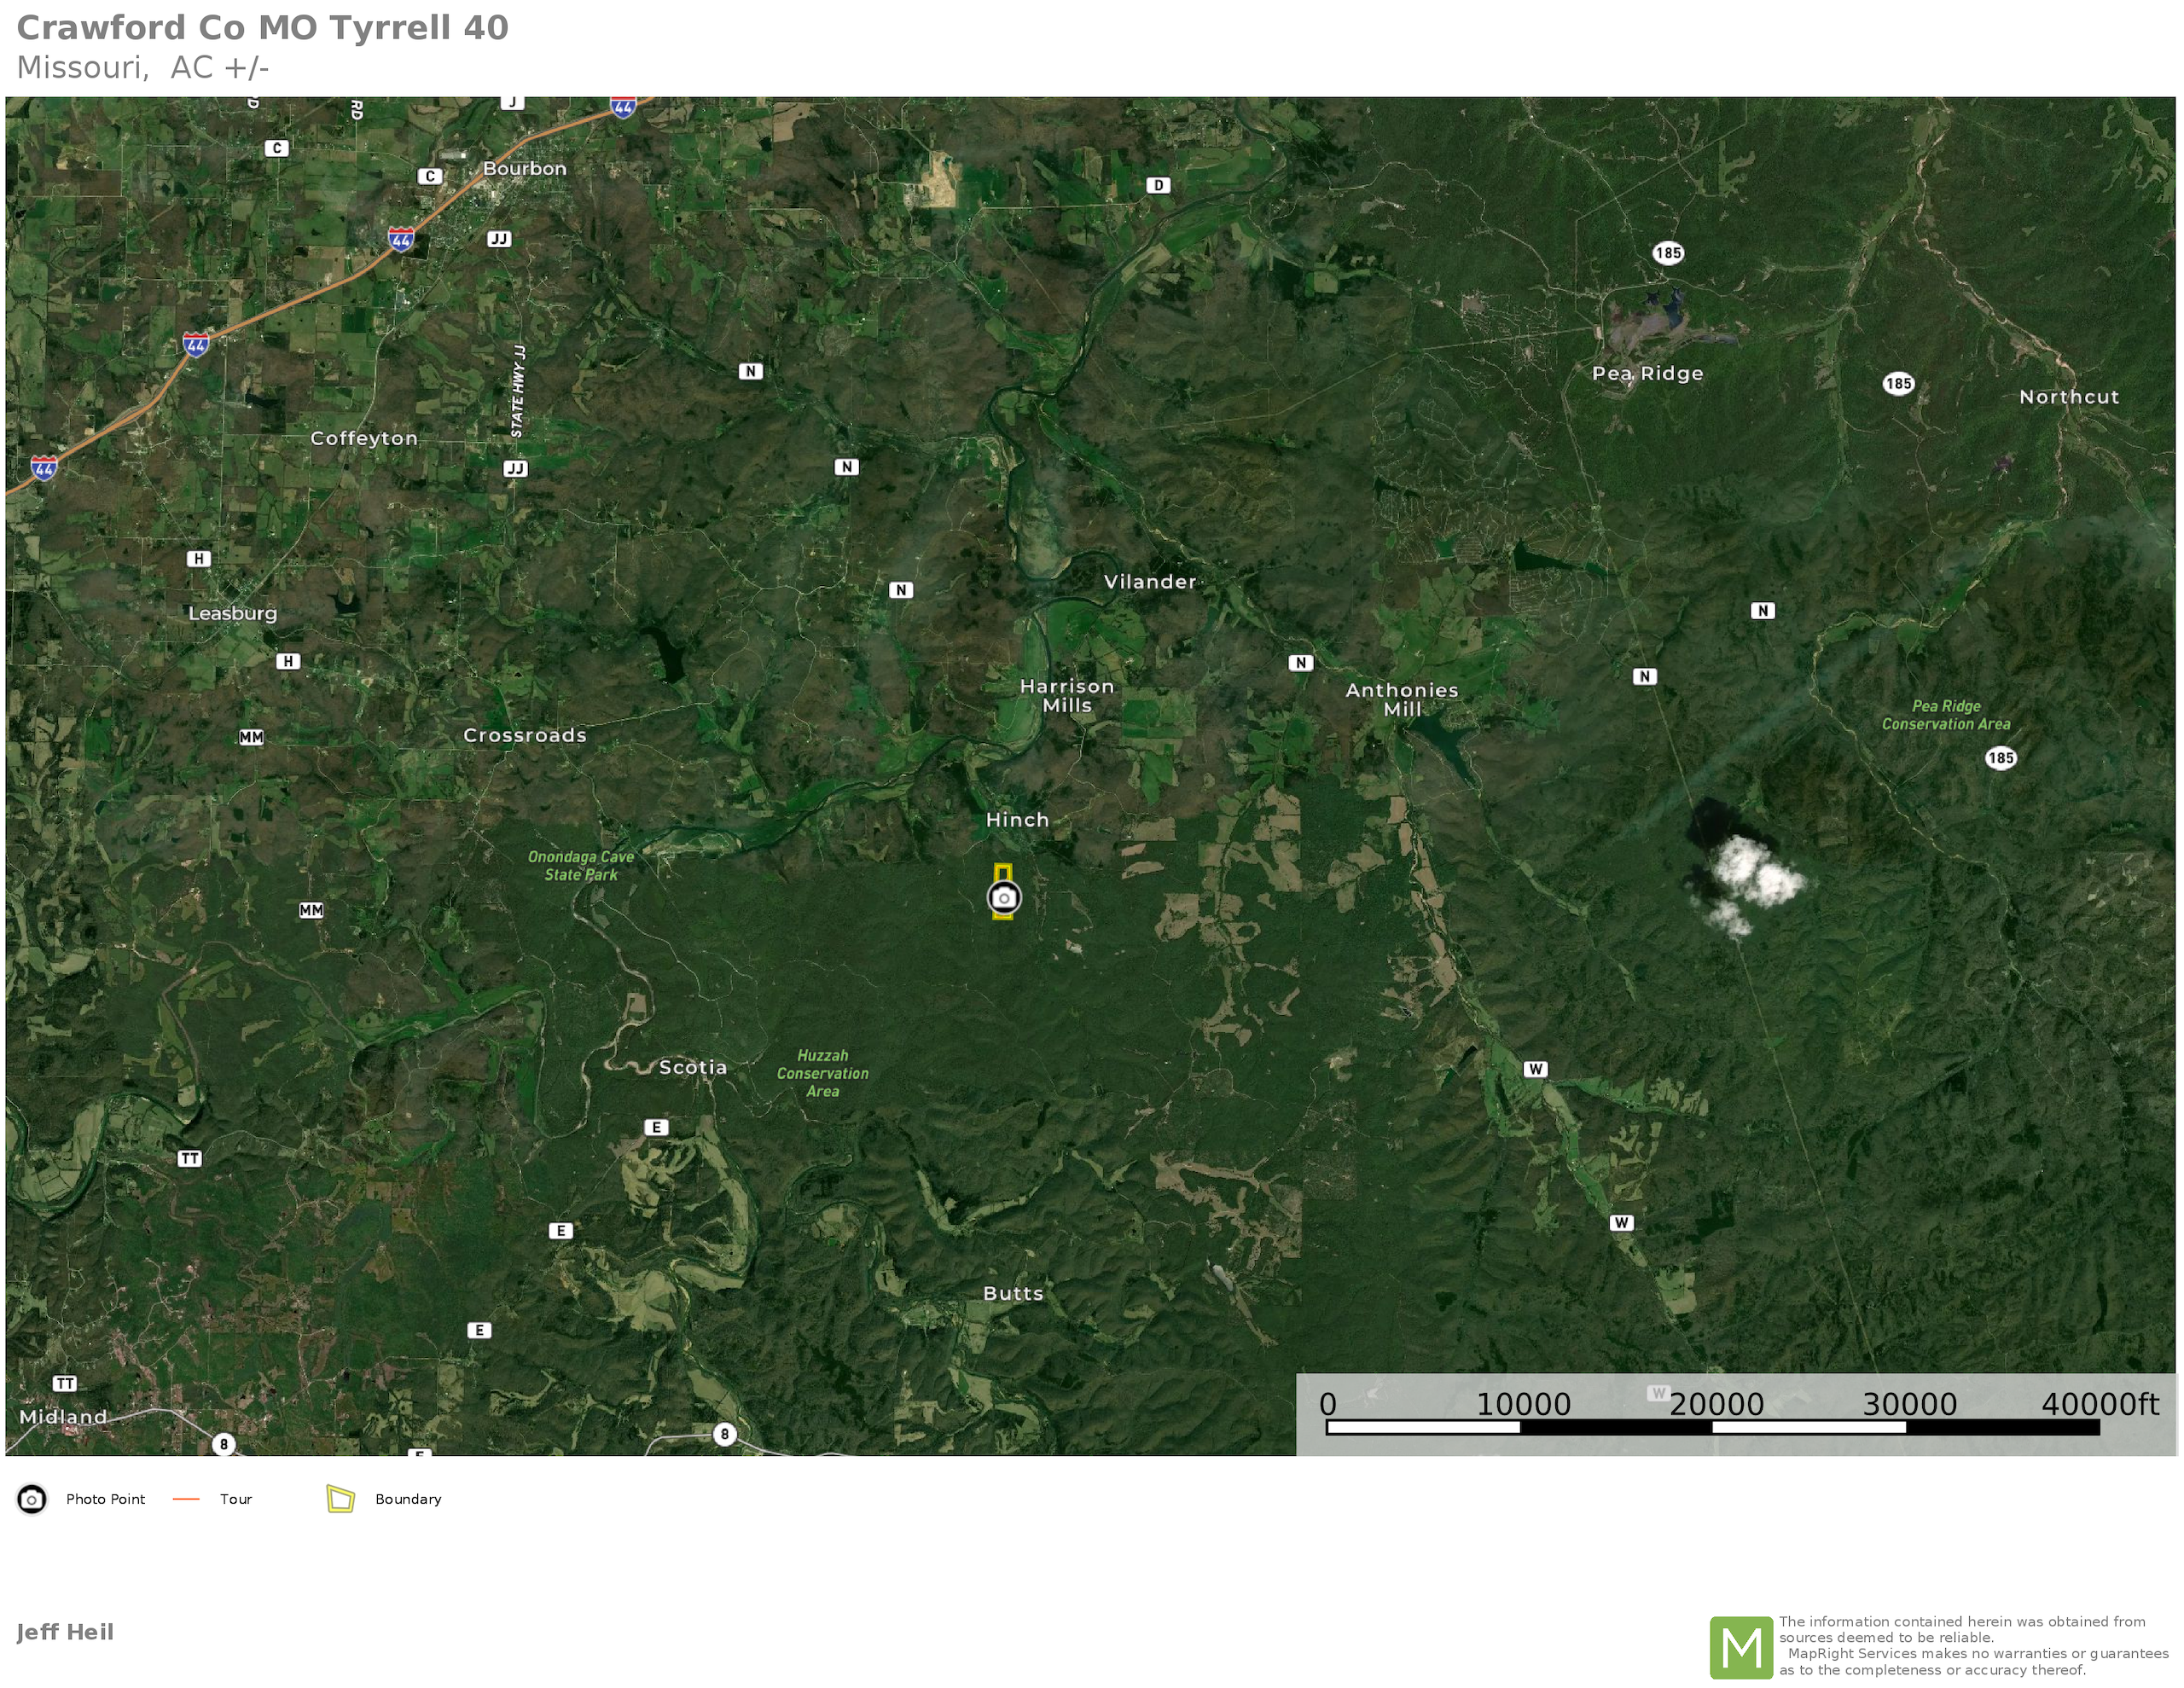Viewport: 2184px width, 1688px height.
Task: Click the Highway 185 marker above Pea Ridge
Action: 1667,253
